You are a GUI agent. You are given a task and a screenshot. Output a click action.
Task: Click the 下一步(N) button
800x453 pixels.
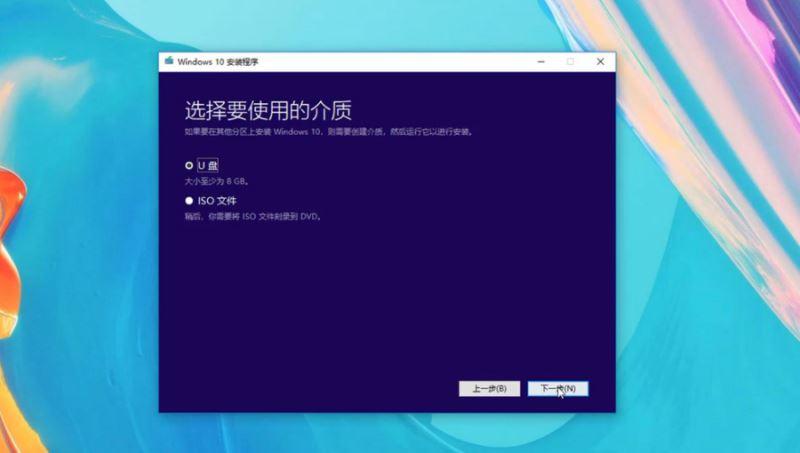[x=558, y=389]
